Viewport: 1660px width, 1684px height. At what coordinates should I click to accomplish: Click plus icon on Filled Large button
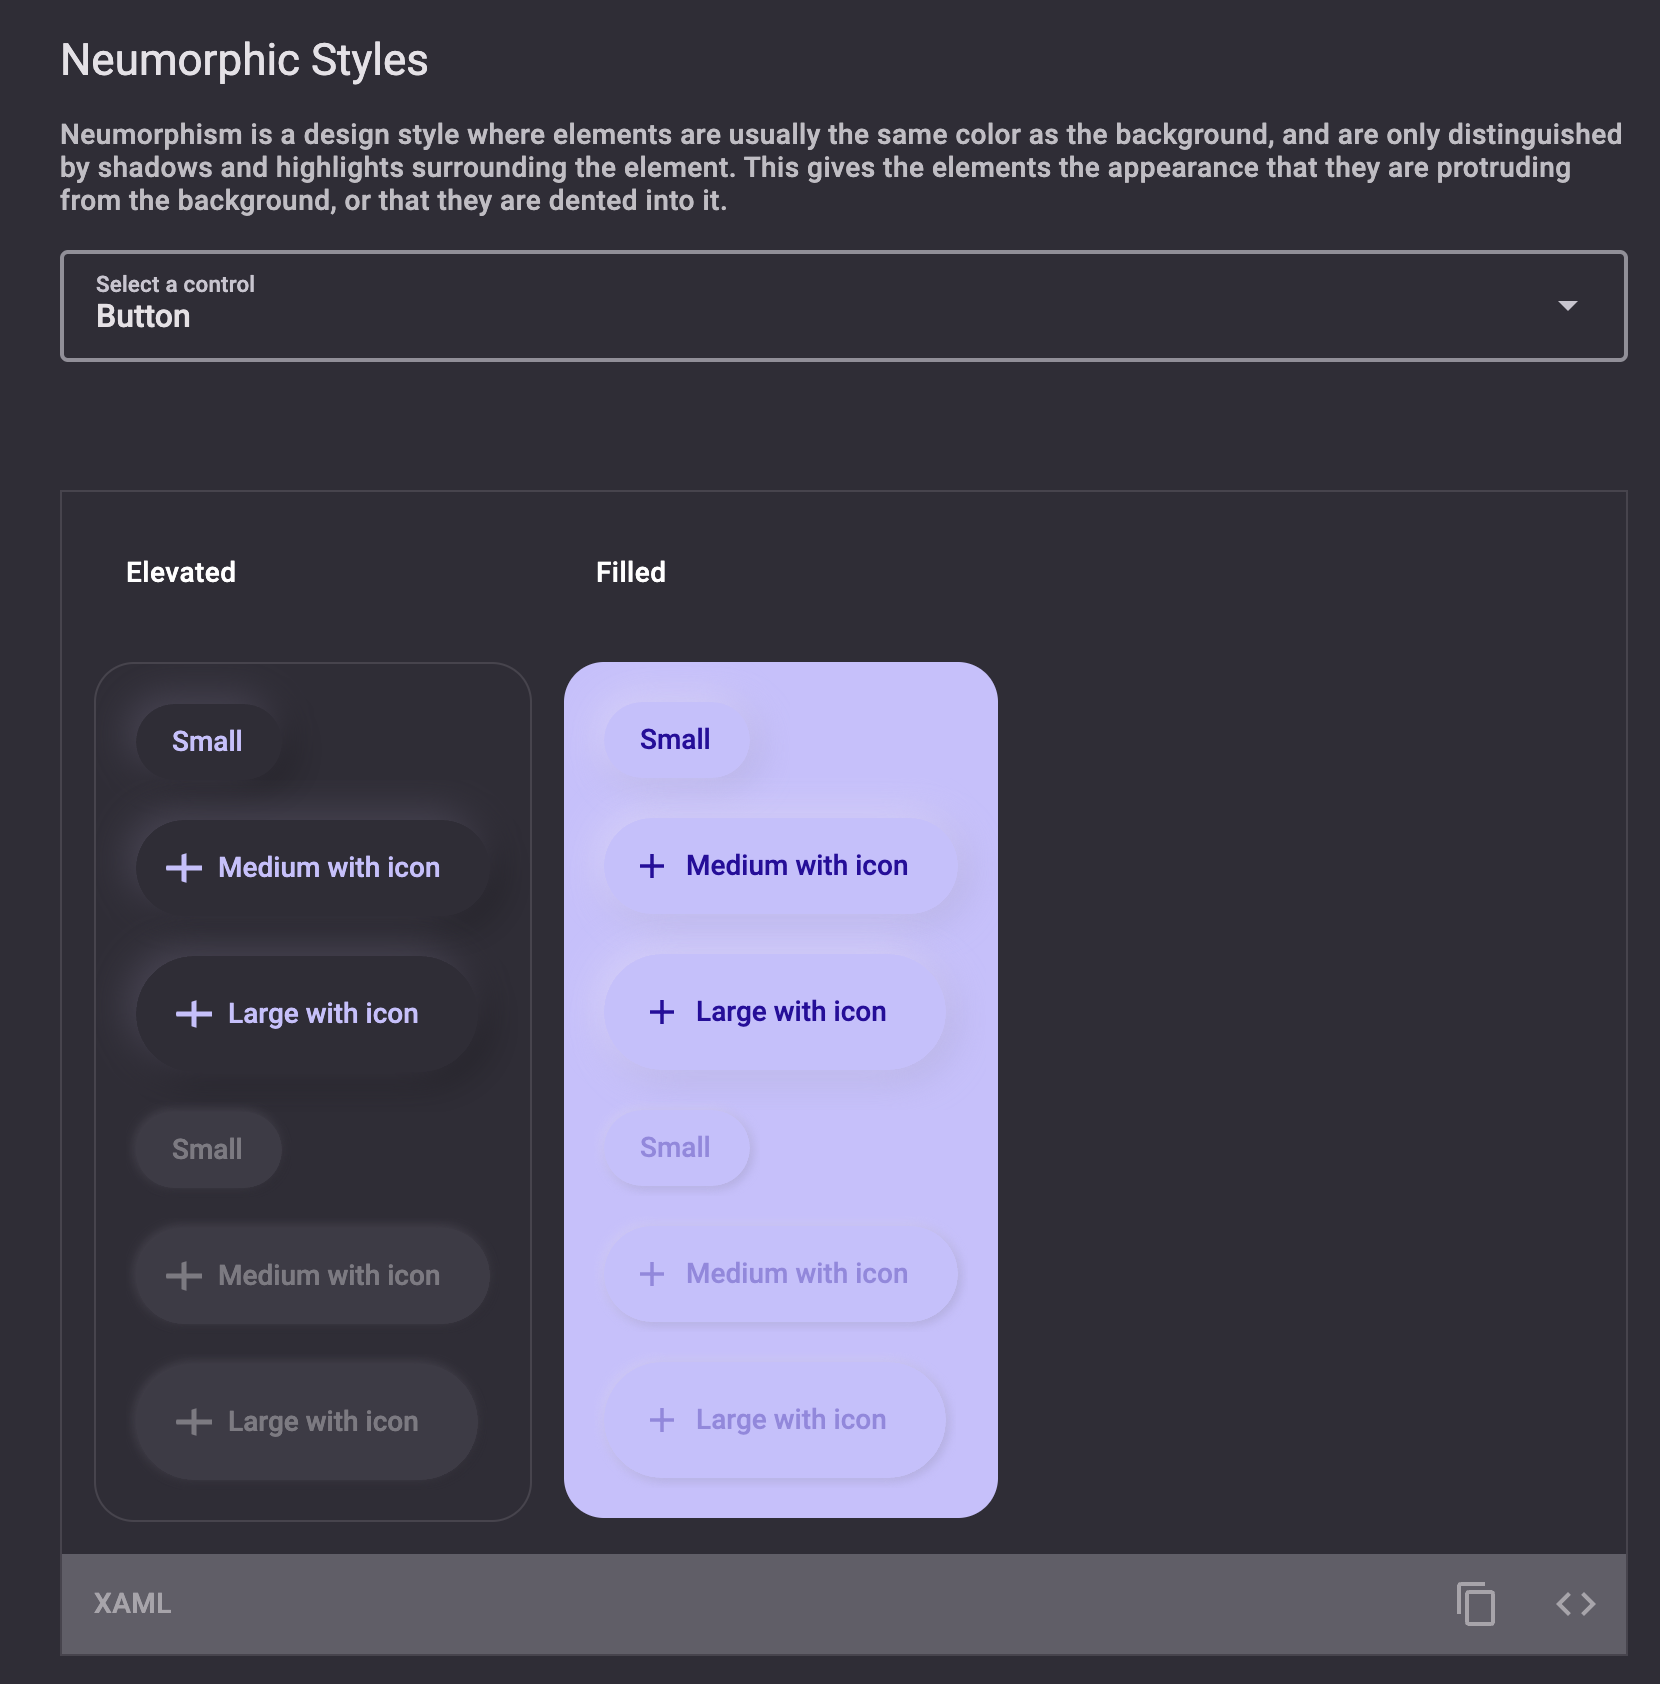point(662,1012)
